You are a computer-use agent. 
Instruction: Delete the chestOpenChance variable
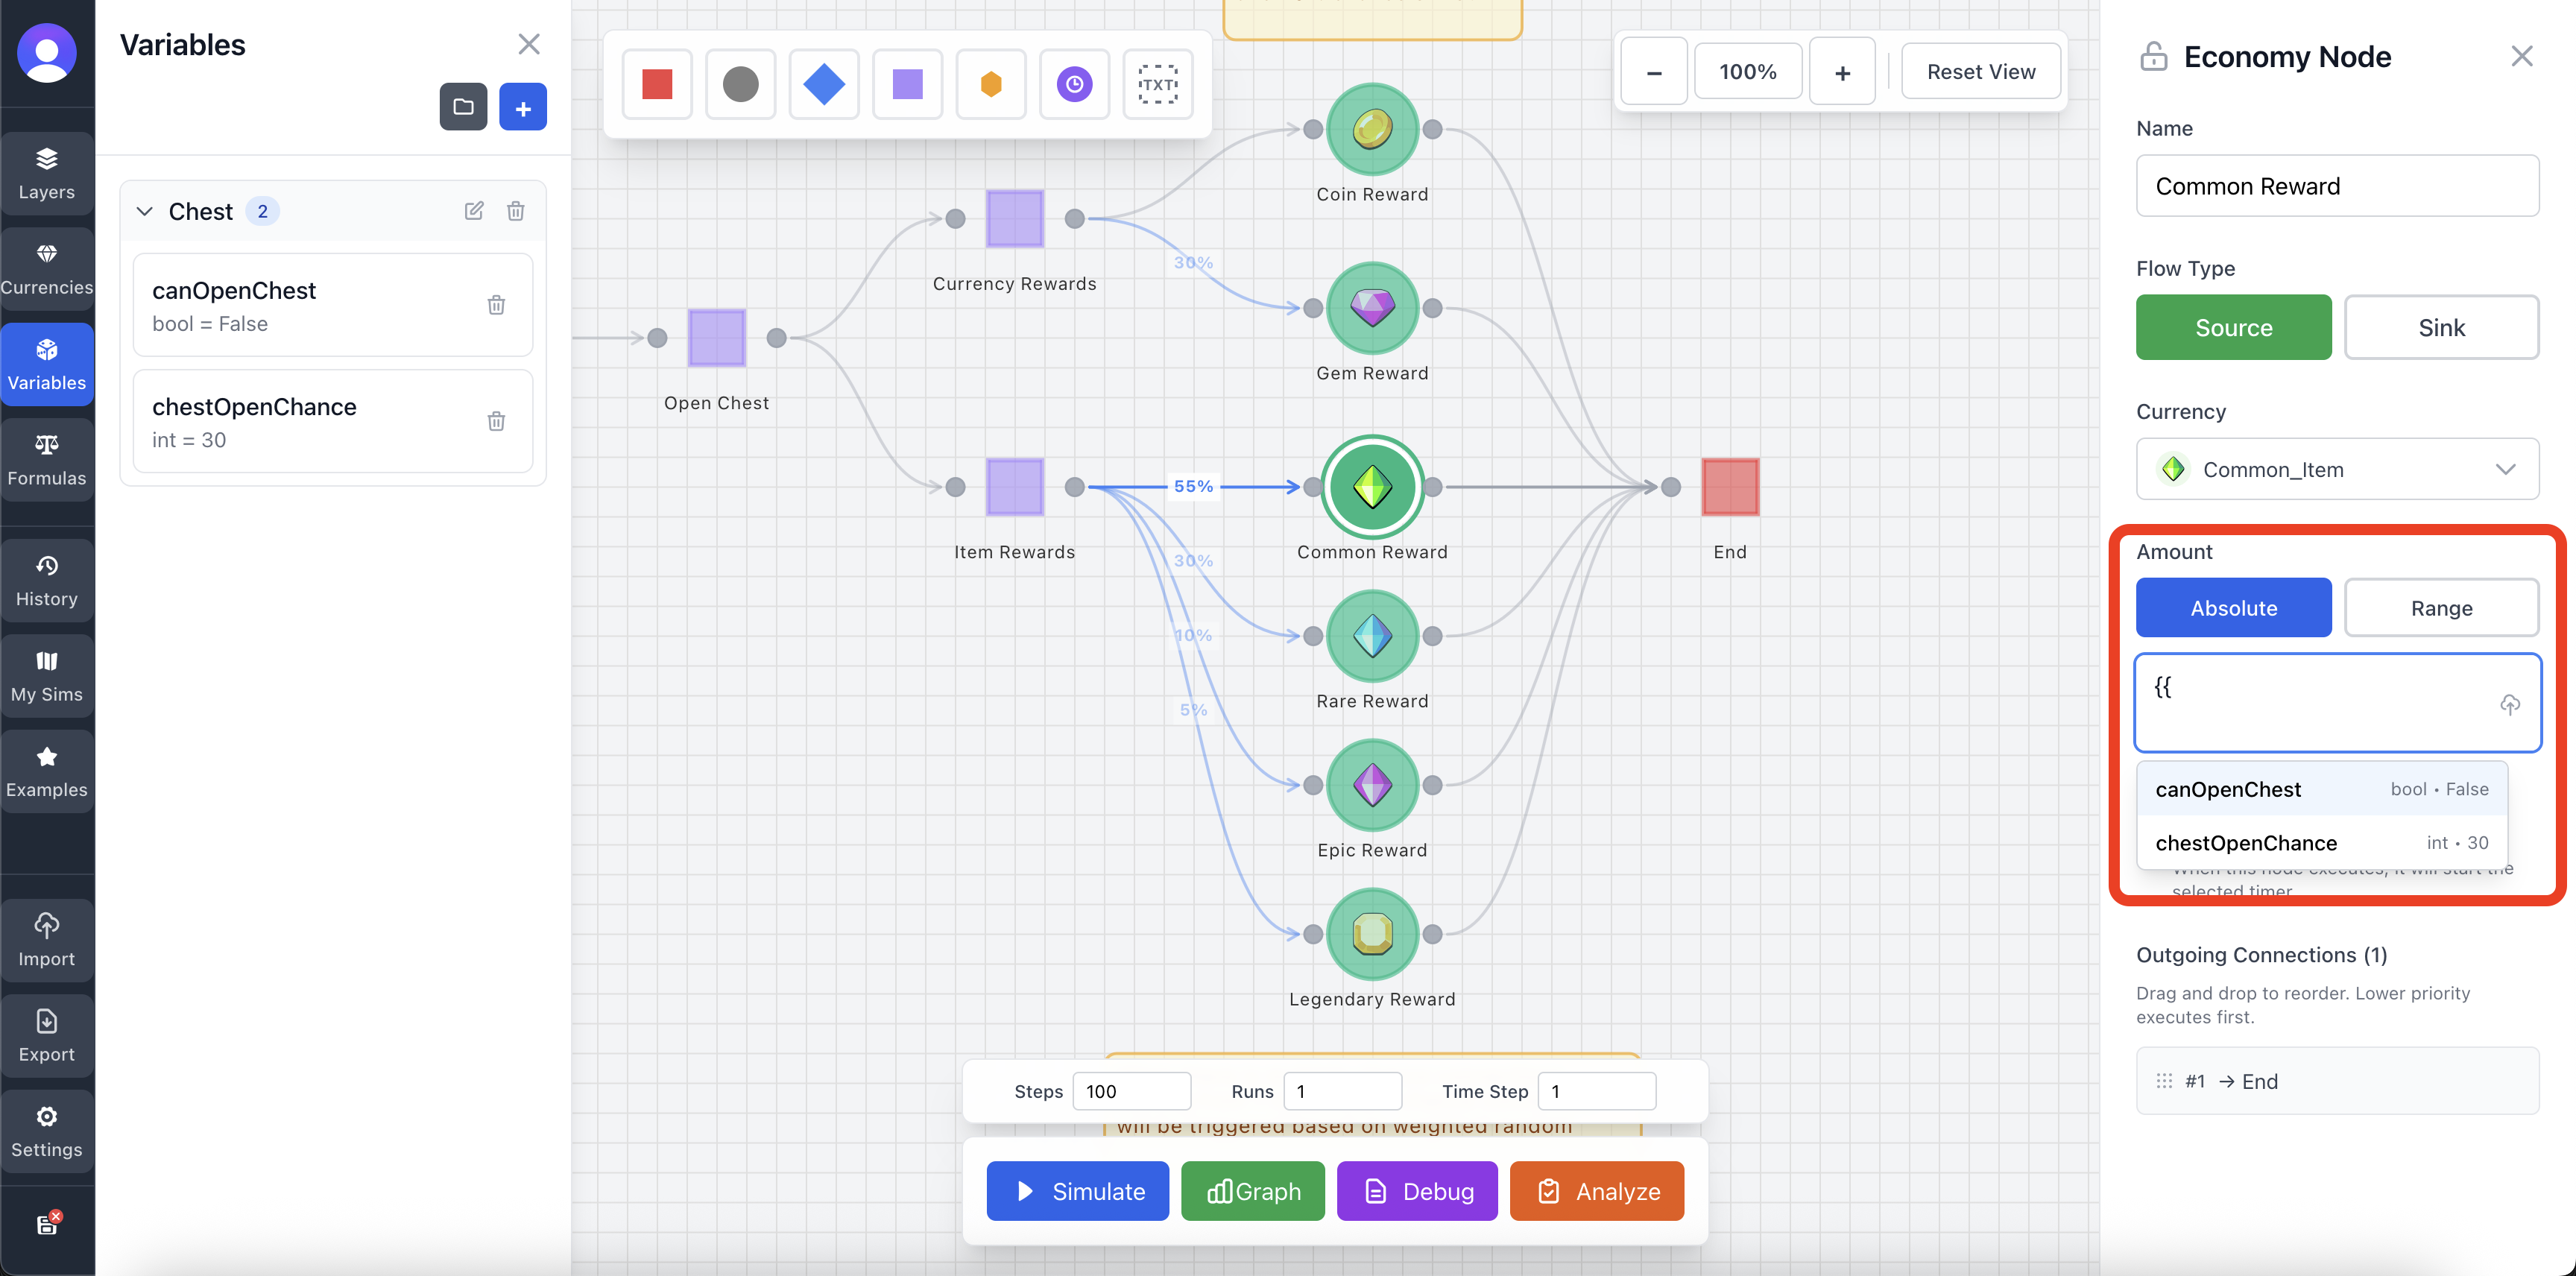click(x=496, y=421)
